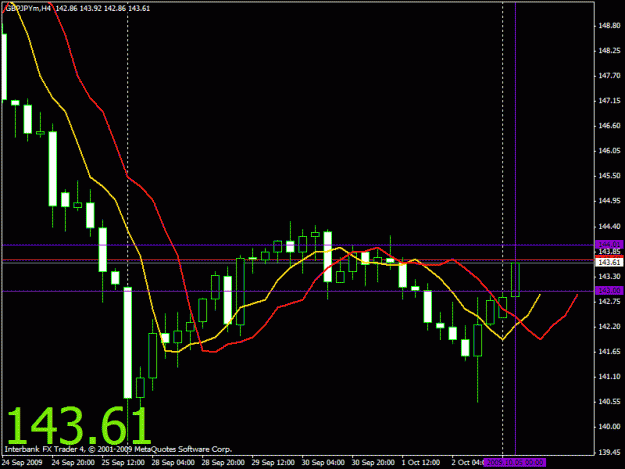
Task: Click the 30 Sep 20:00 time label
Action: [373, 463]
